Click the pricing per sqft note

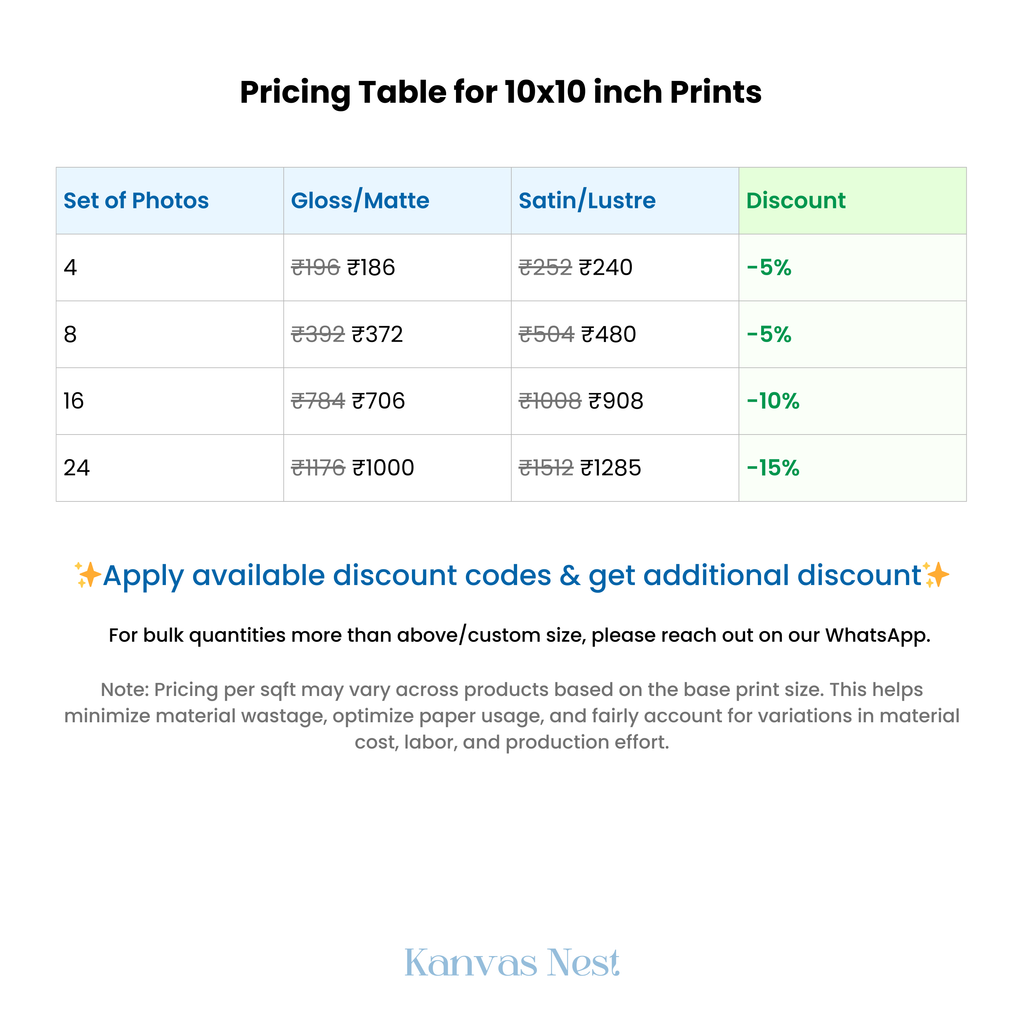[511, 716]
